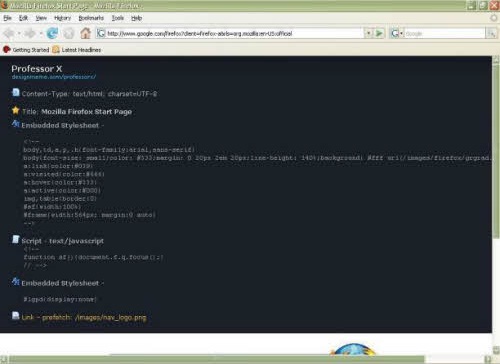Screen dimensions: 500x364
Task: Click the #frame width CSS line
Action: 90,215
